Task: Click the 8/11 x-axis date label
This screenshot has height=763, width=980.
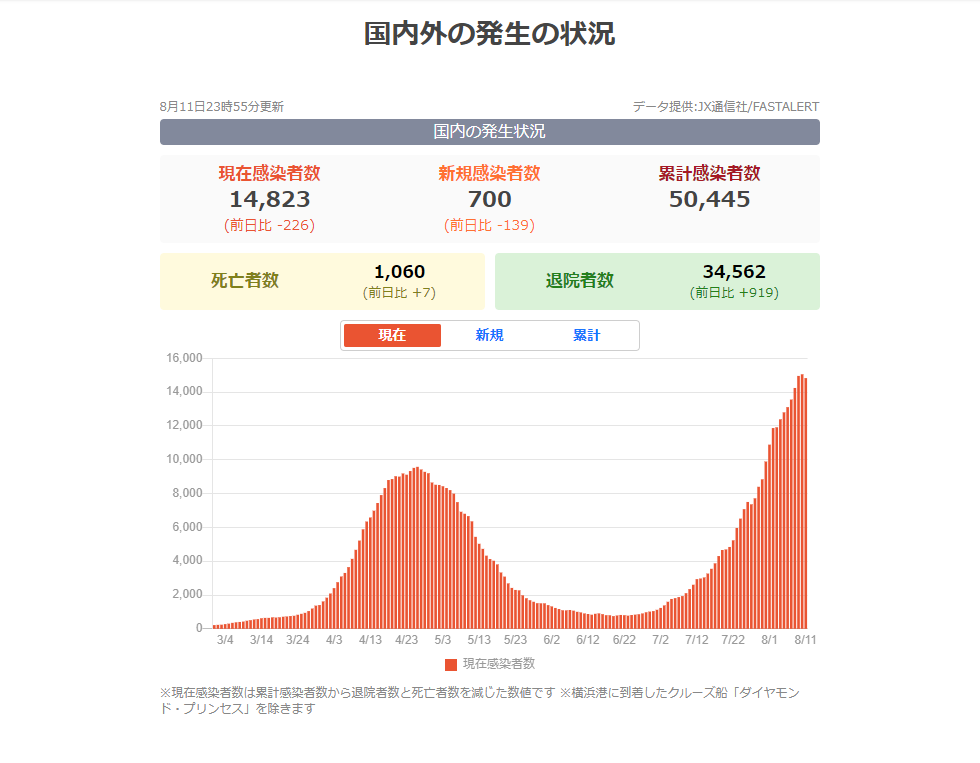Action: (x=805, y=640)
